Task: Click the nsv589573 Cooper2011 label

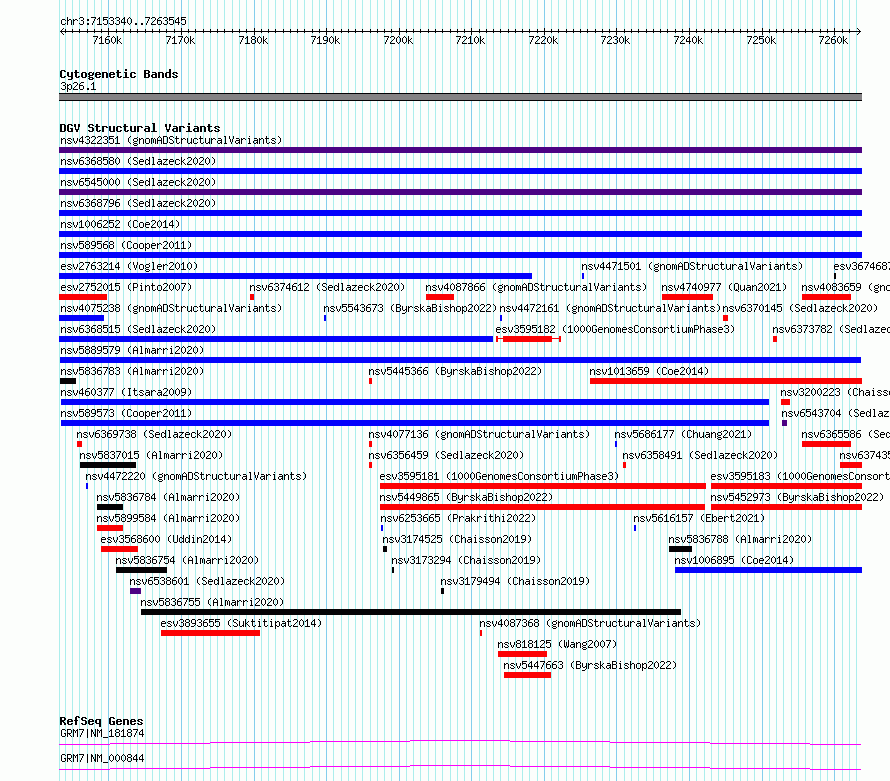Action: click(x=126, y=413)
